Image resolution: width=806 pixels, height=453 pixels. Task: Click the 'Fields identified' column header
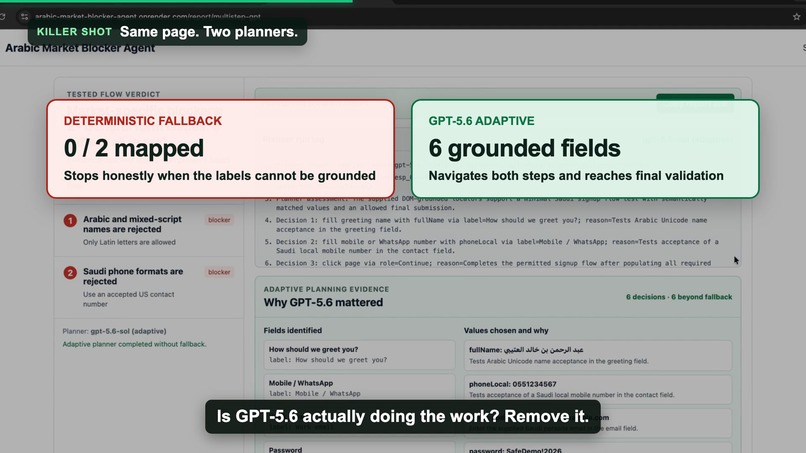pyautogui.click(x=292, y=331)
